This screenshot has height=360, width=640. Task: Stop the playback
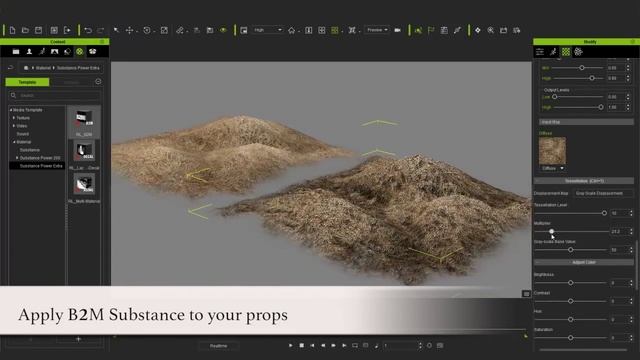[x=302, y=345]
